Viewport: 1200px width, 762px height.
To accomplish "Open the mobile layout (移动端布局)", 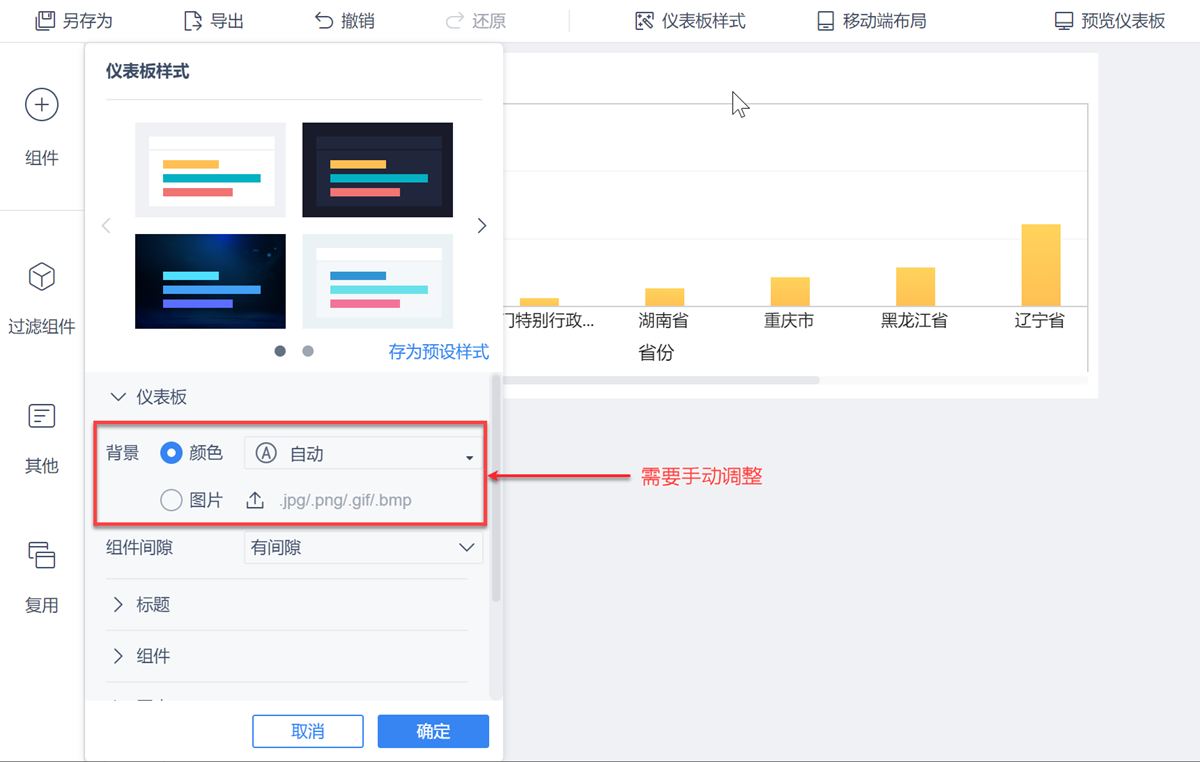I will click(871, 20).
